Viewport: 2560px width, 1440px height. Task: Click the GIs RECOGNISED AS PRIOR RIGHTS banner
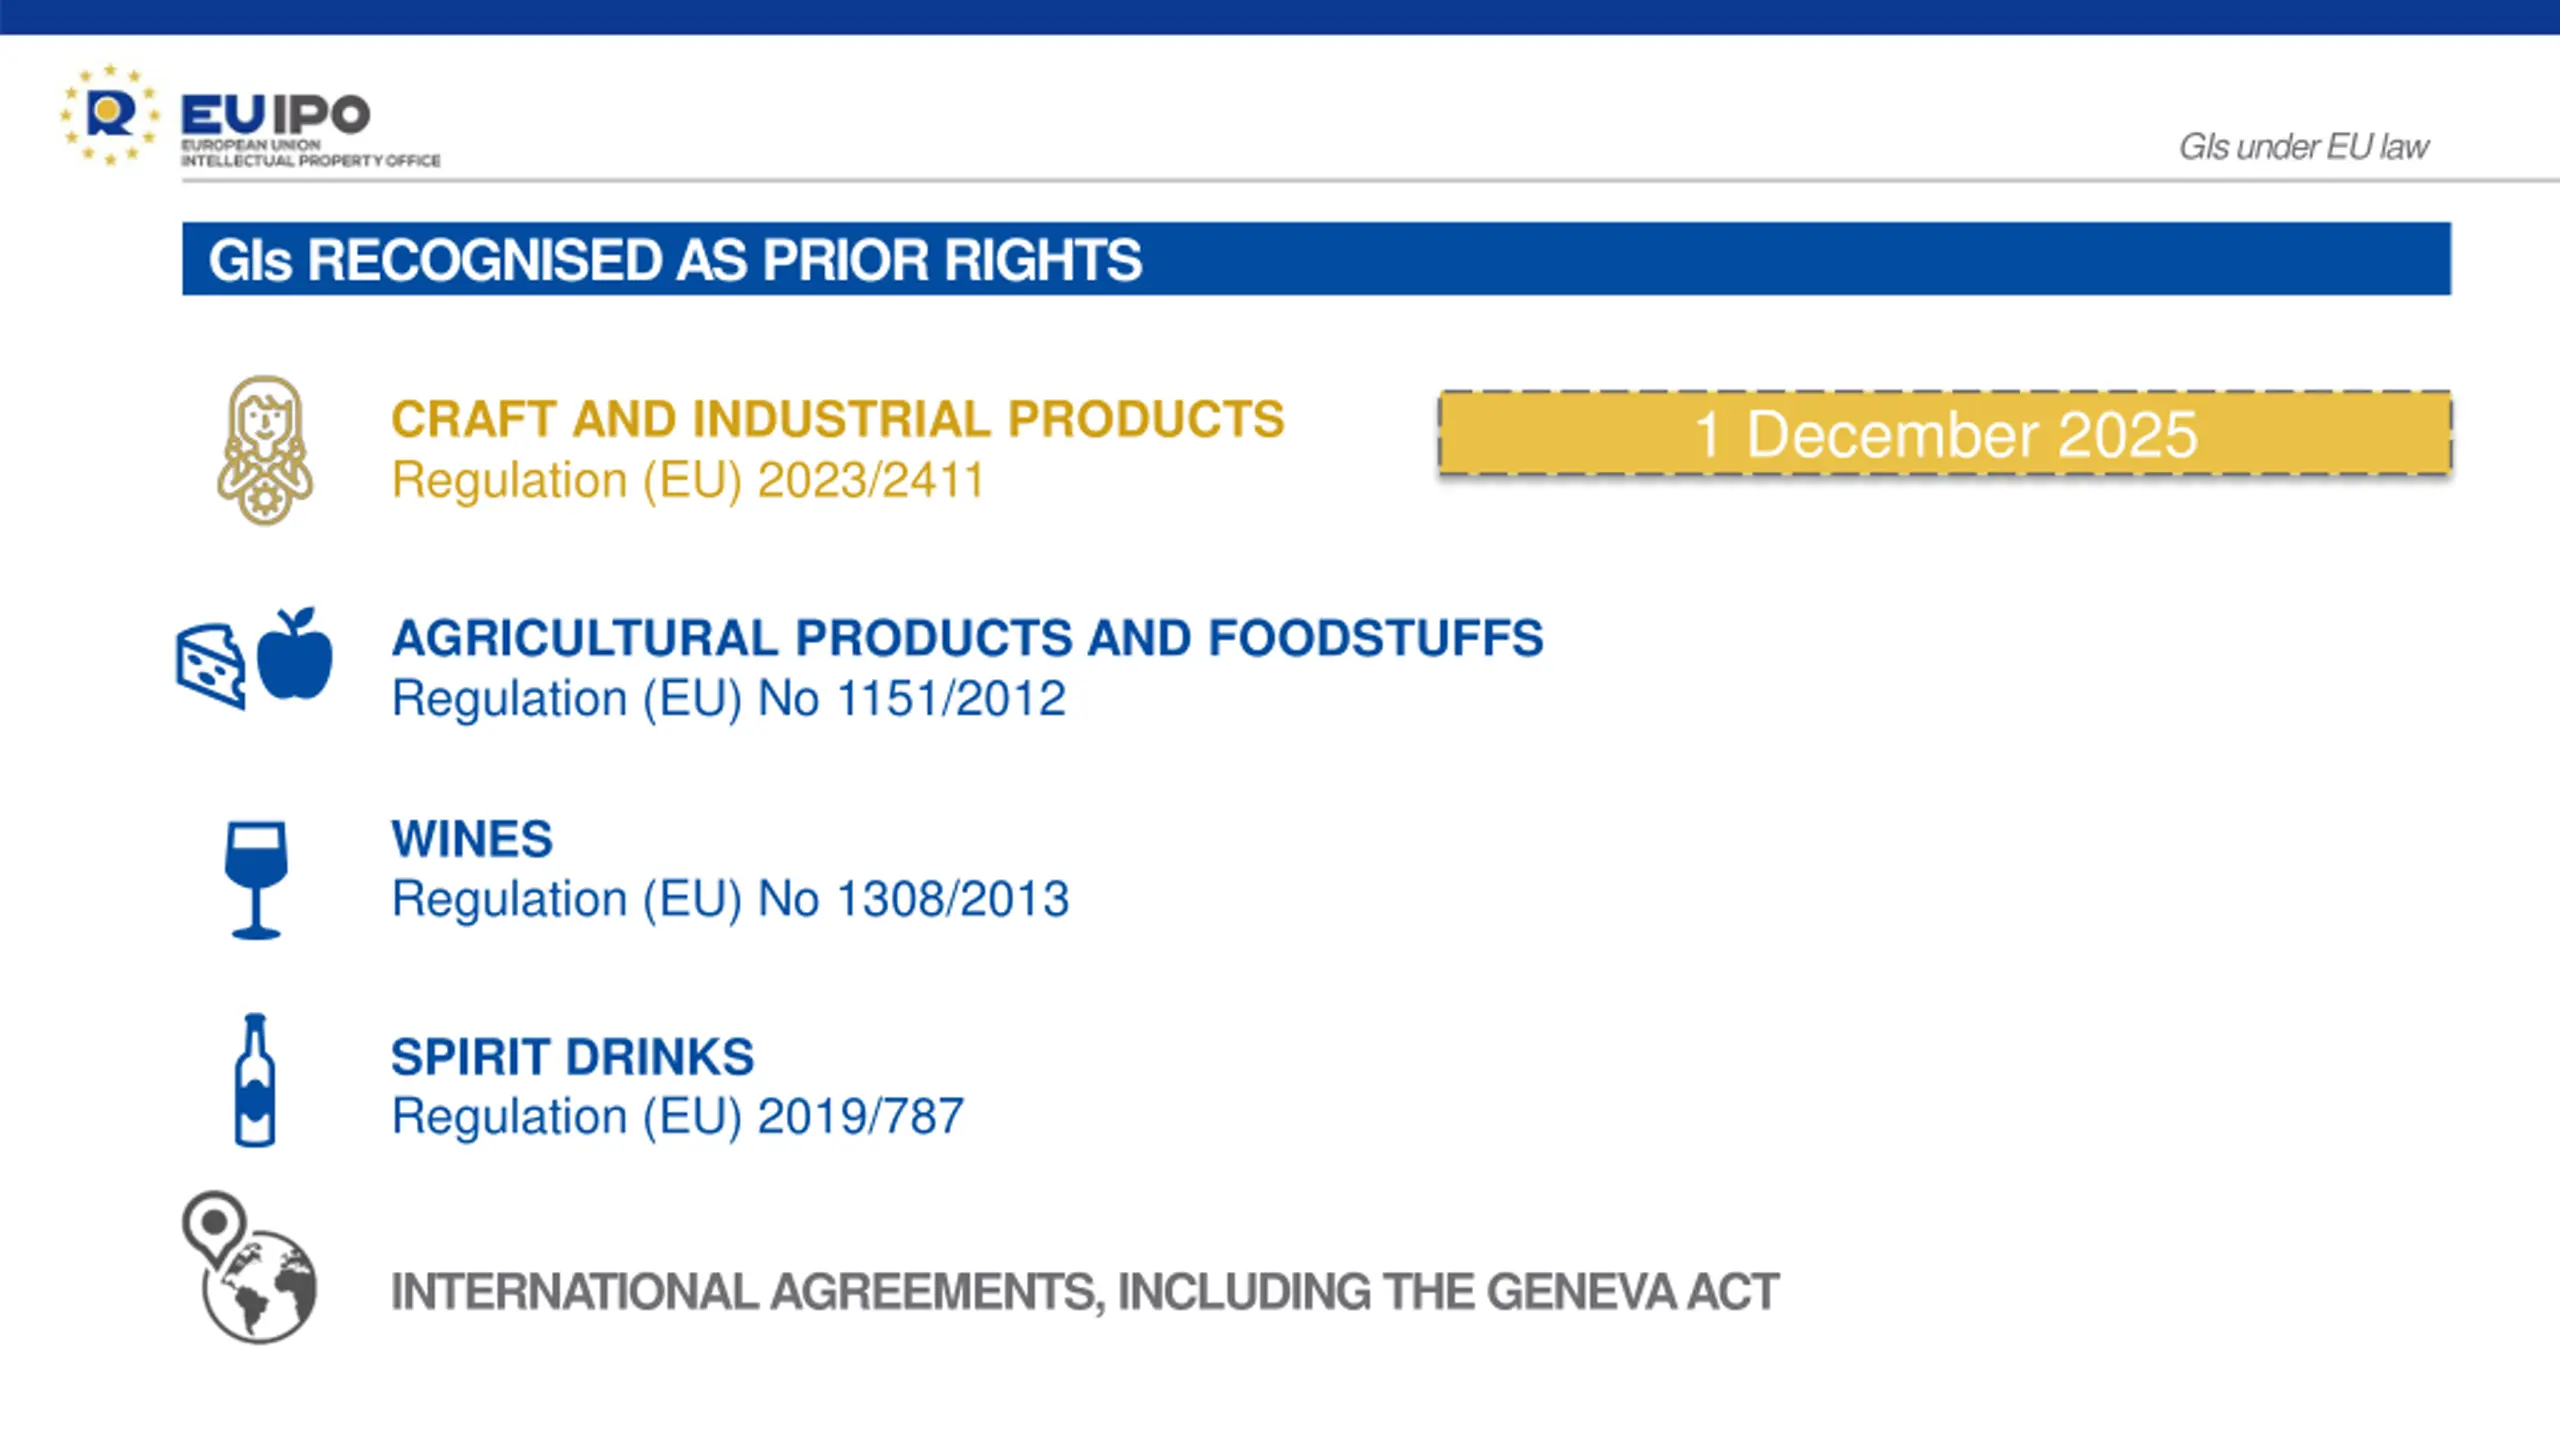(1316, 259)
